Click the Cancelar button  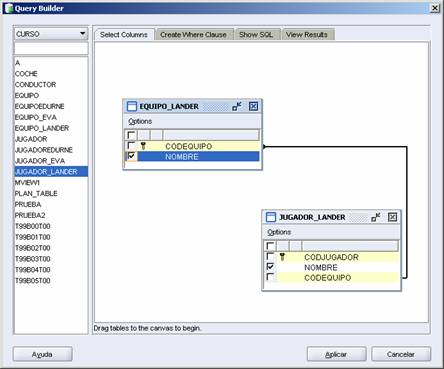point(401,354)
